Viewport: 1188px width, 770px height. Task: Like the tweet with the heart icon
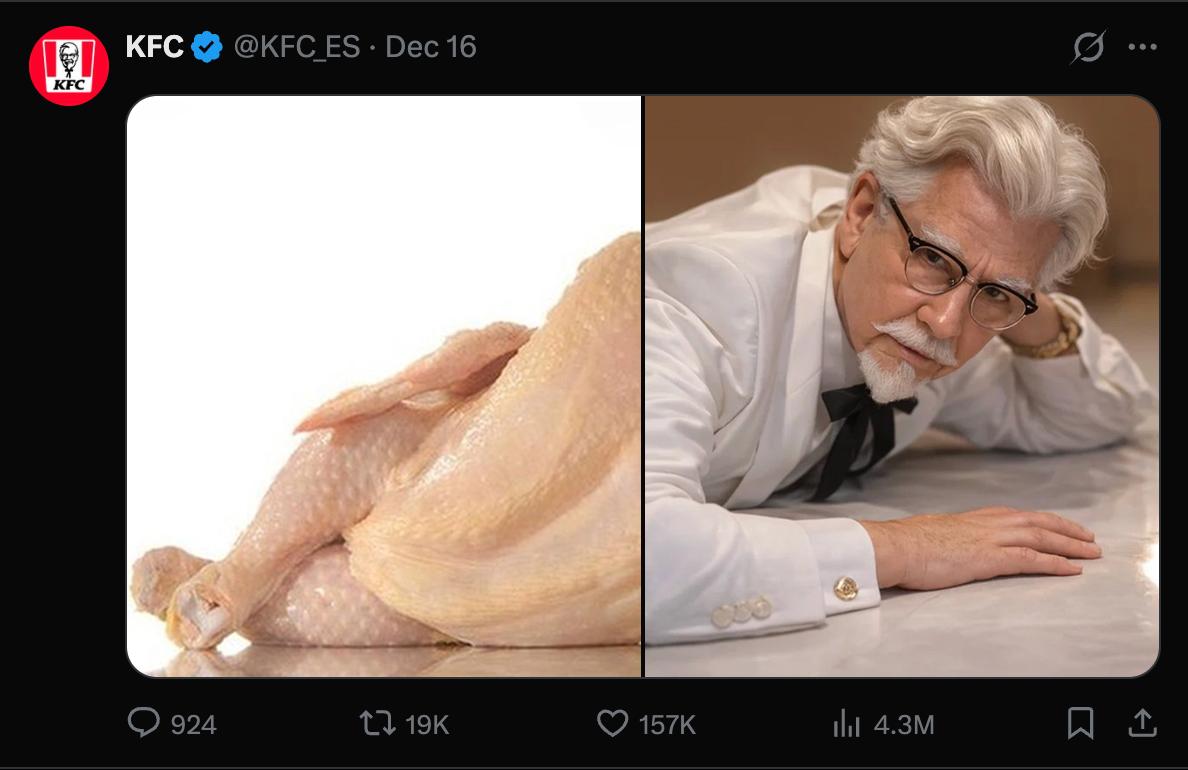tap(612, 723)
